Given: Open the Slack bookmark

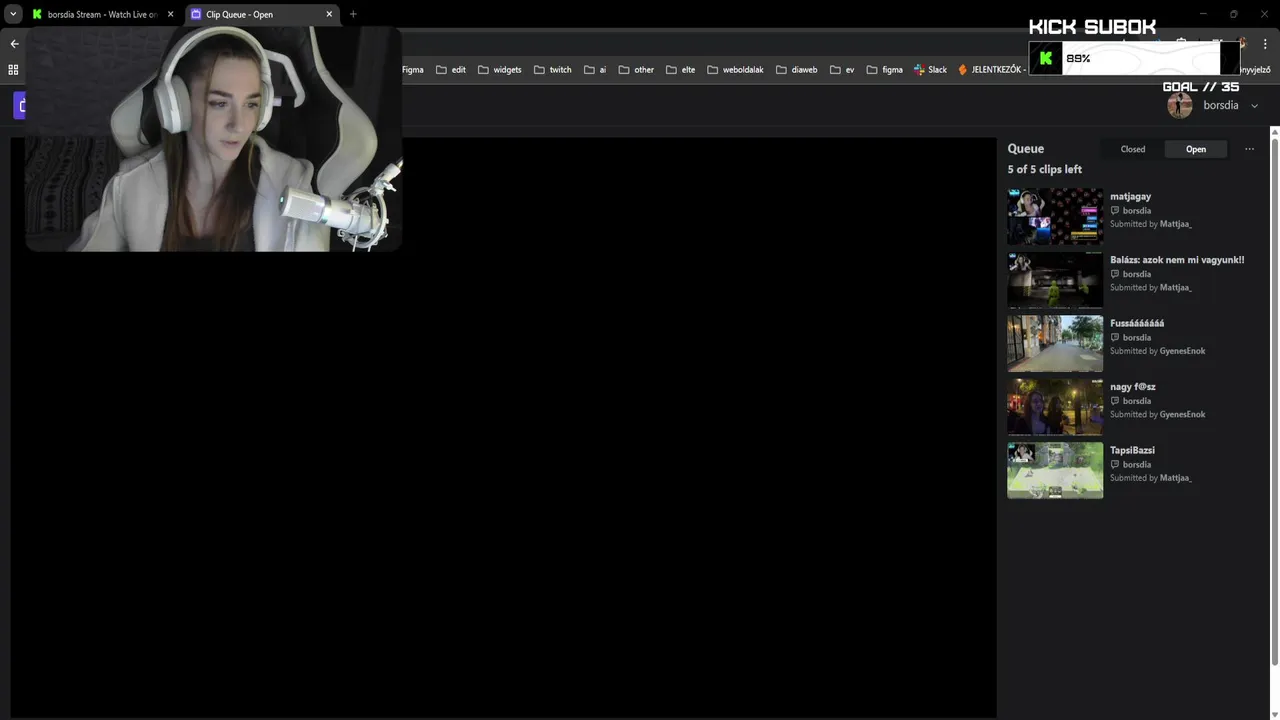Looking at the screenshot, I should point(931,70).
